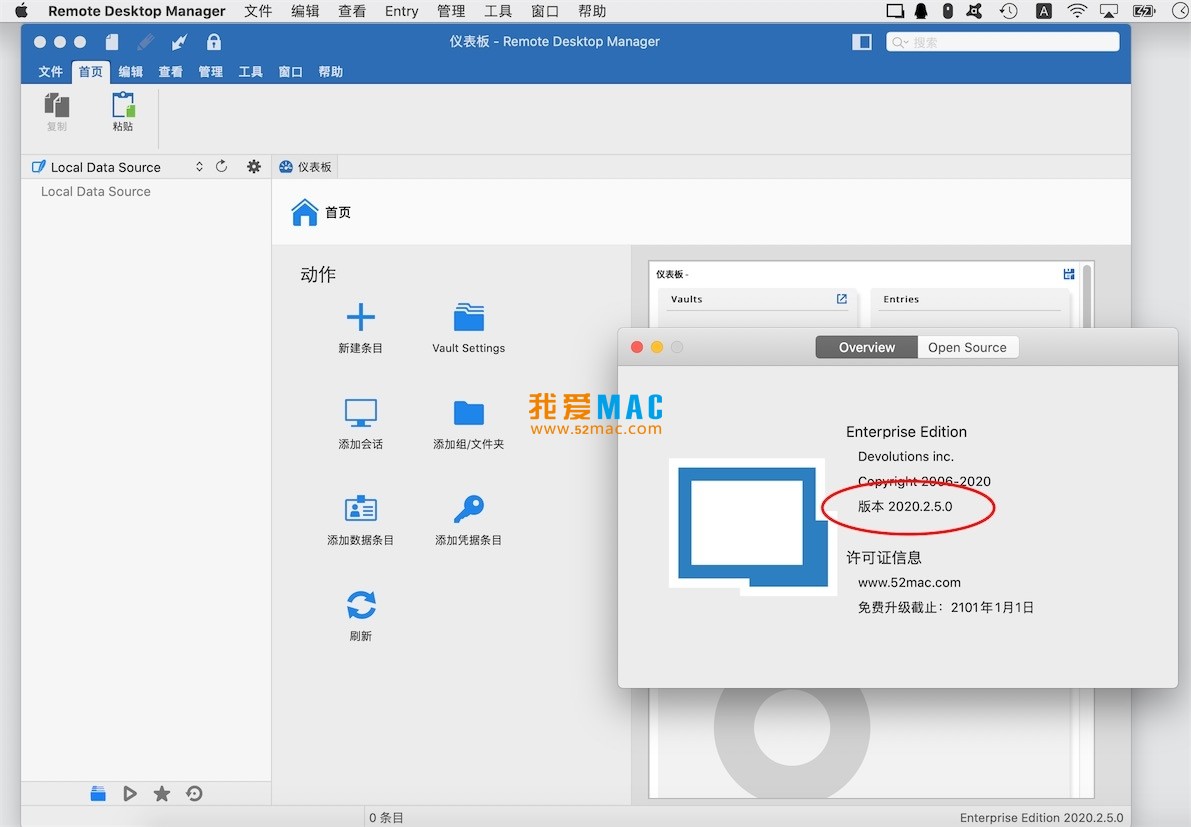1191x827 pixels.
Task: Click the 刷新 refresh arrows icon
Action: pyautogui.click(x=360, y=605)
